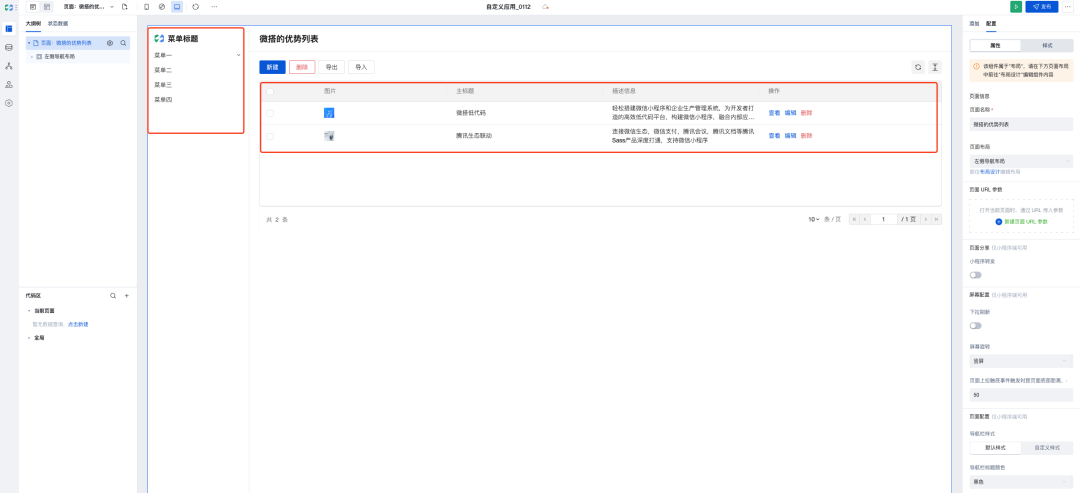Open the page selector dropdown in top bar
Screen dimensions: 1080x493
click(x=87, y=6)
